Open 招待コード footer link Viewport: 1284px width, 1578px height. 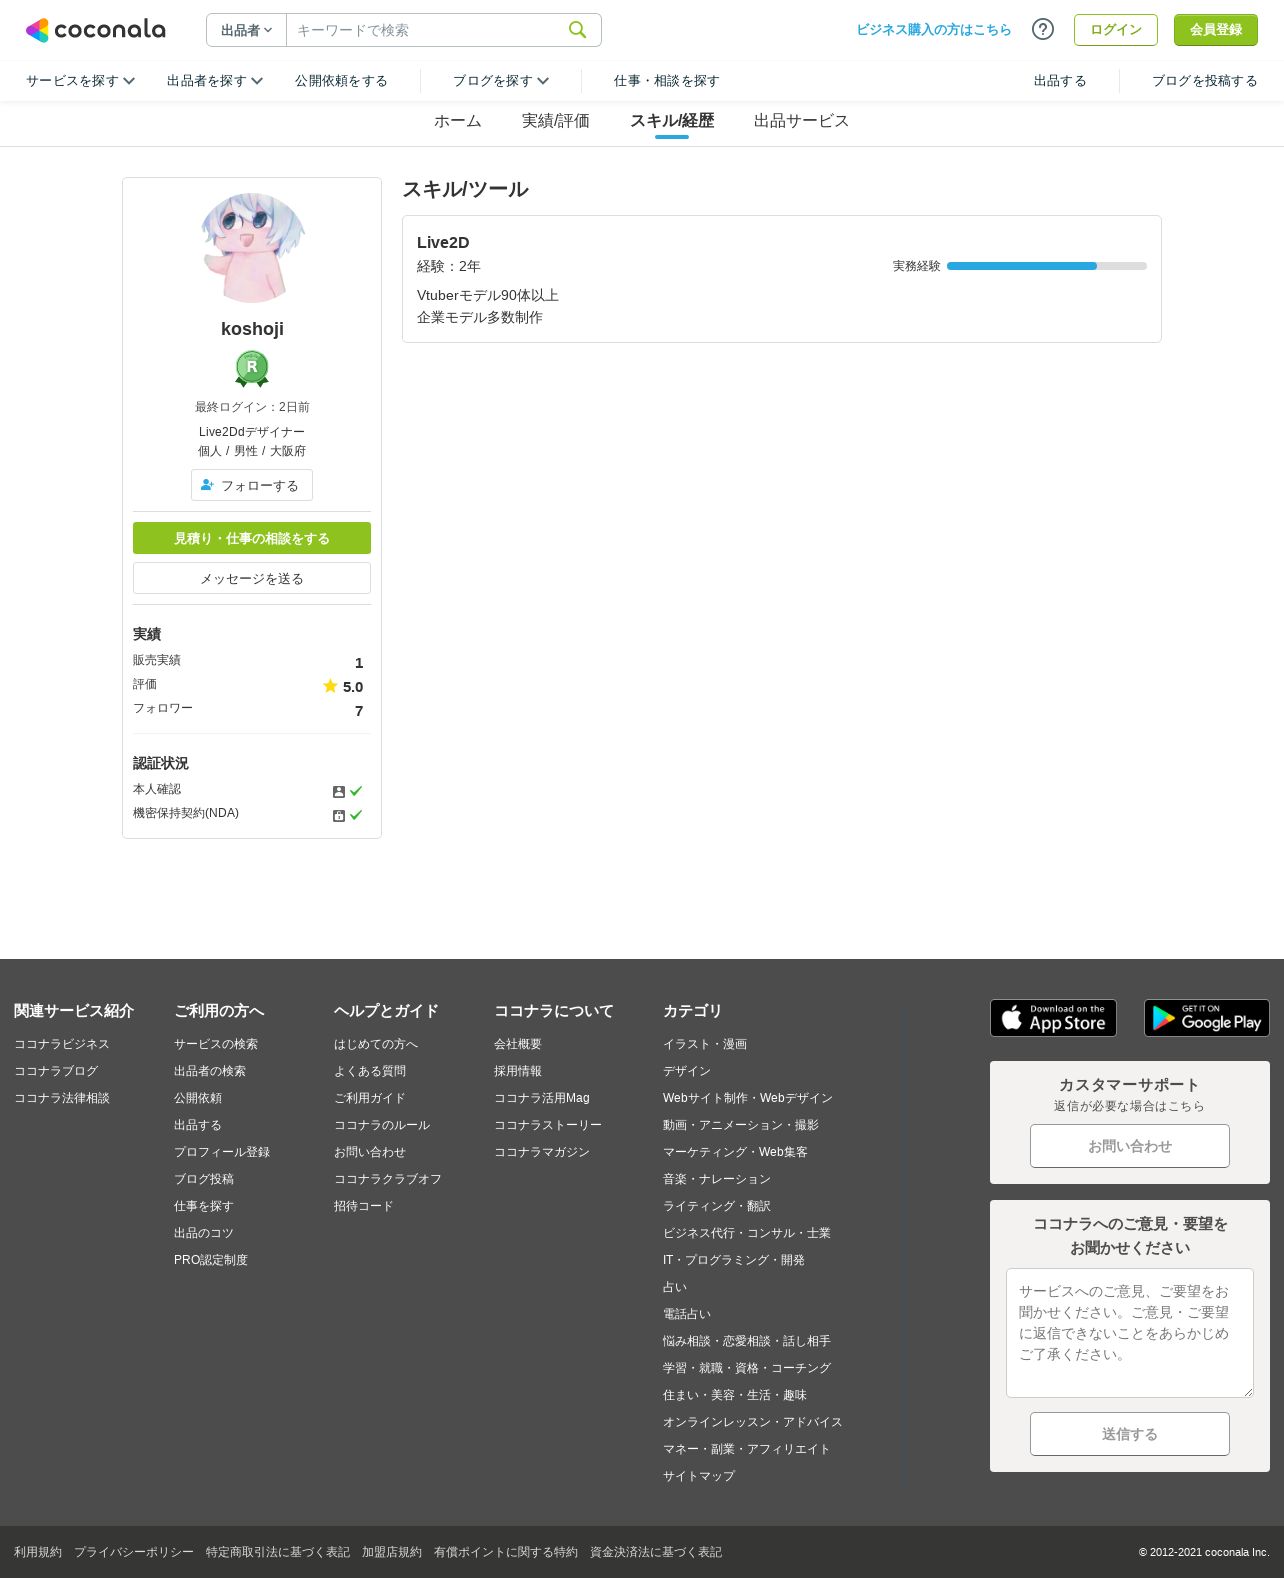click(x=364, y=1206)
